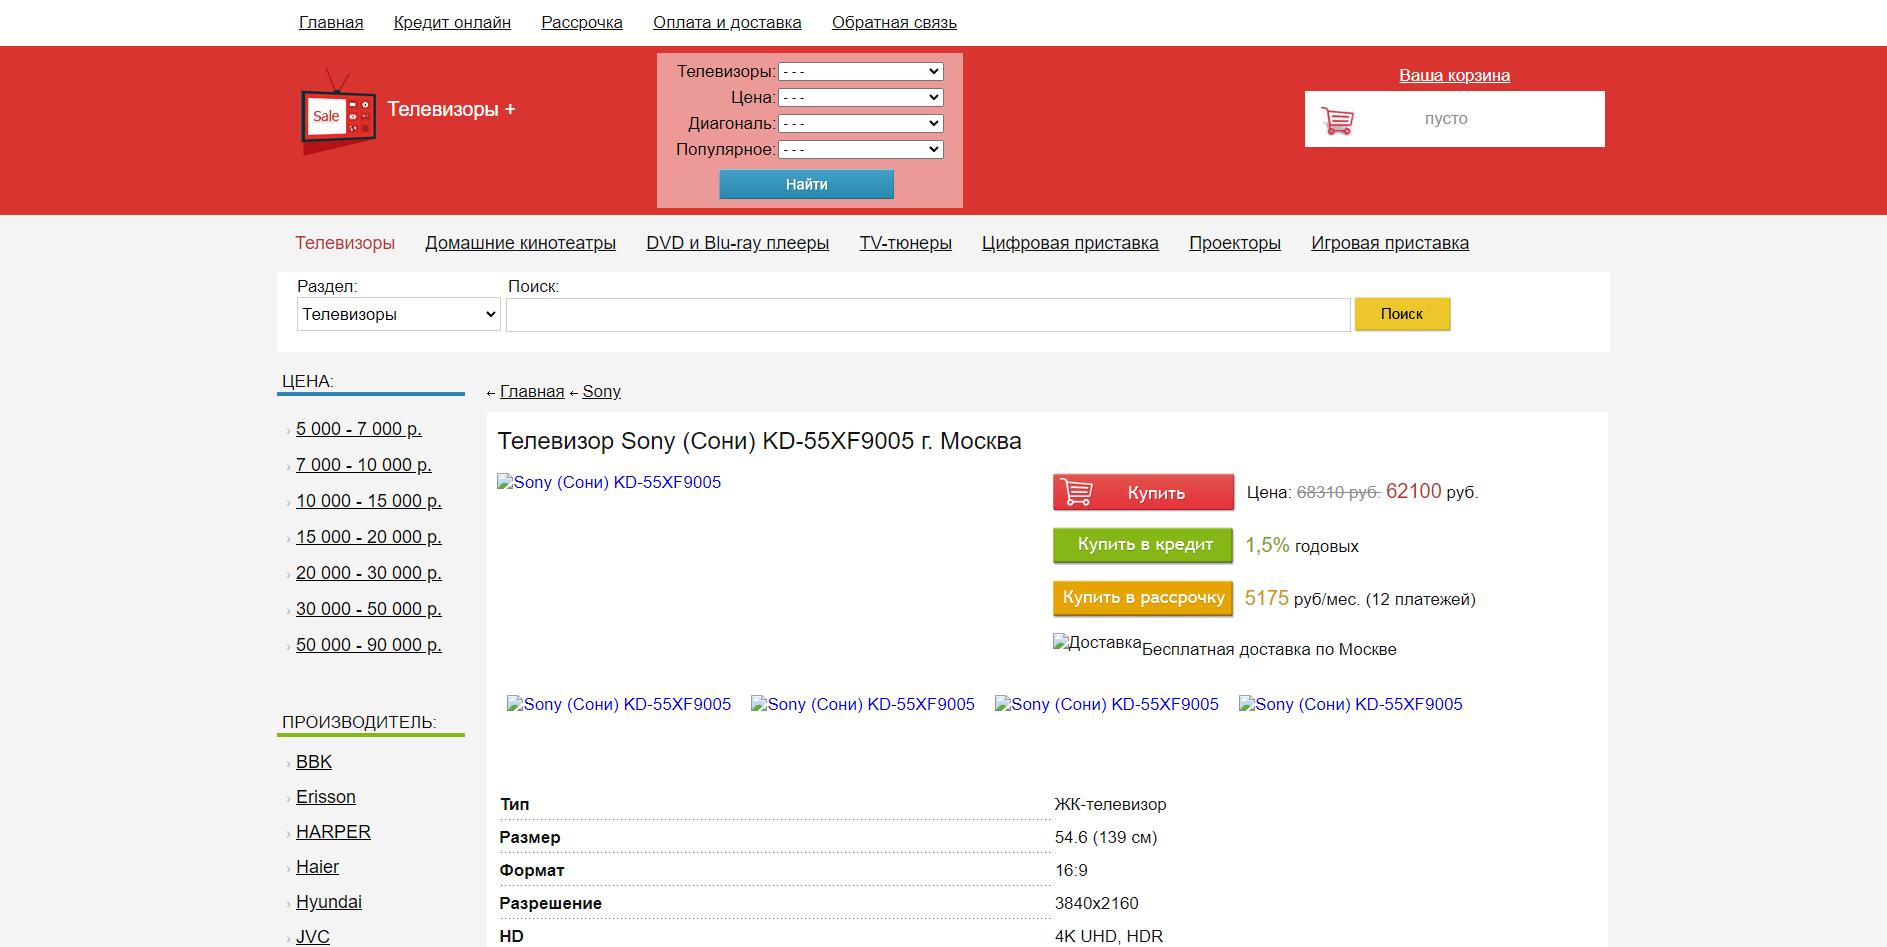Click the 3840x2160 resolution value
Viewport: 1887px width, 947px height.
tap(1097, 903)
